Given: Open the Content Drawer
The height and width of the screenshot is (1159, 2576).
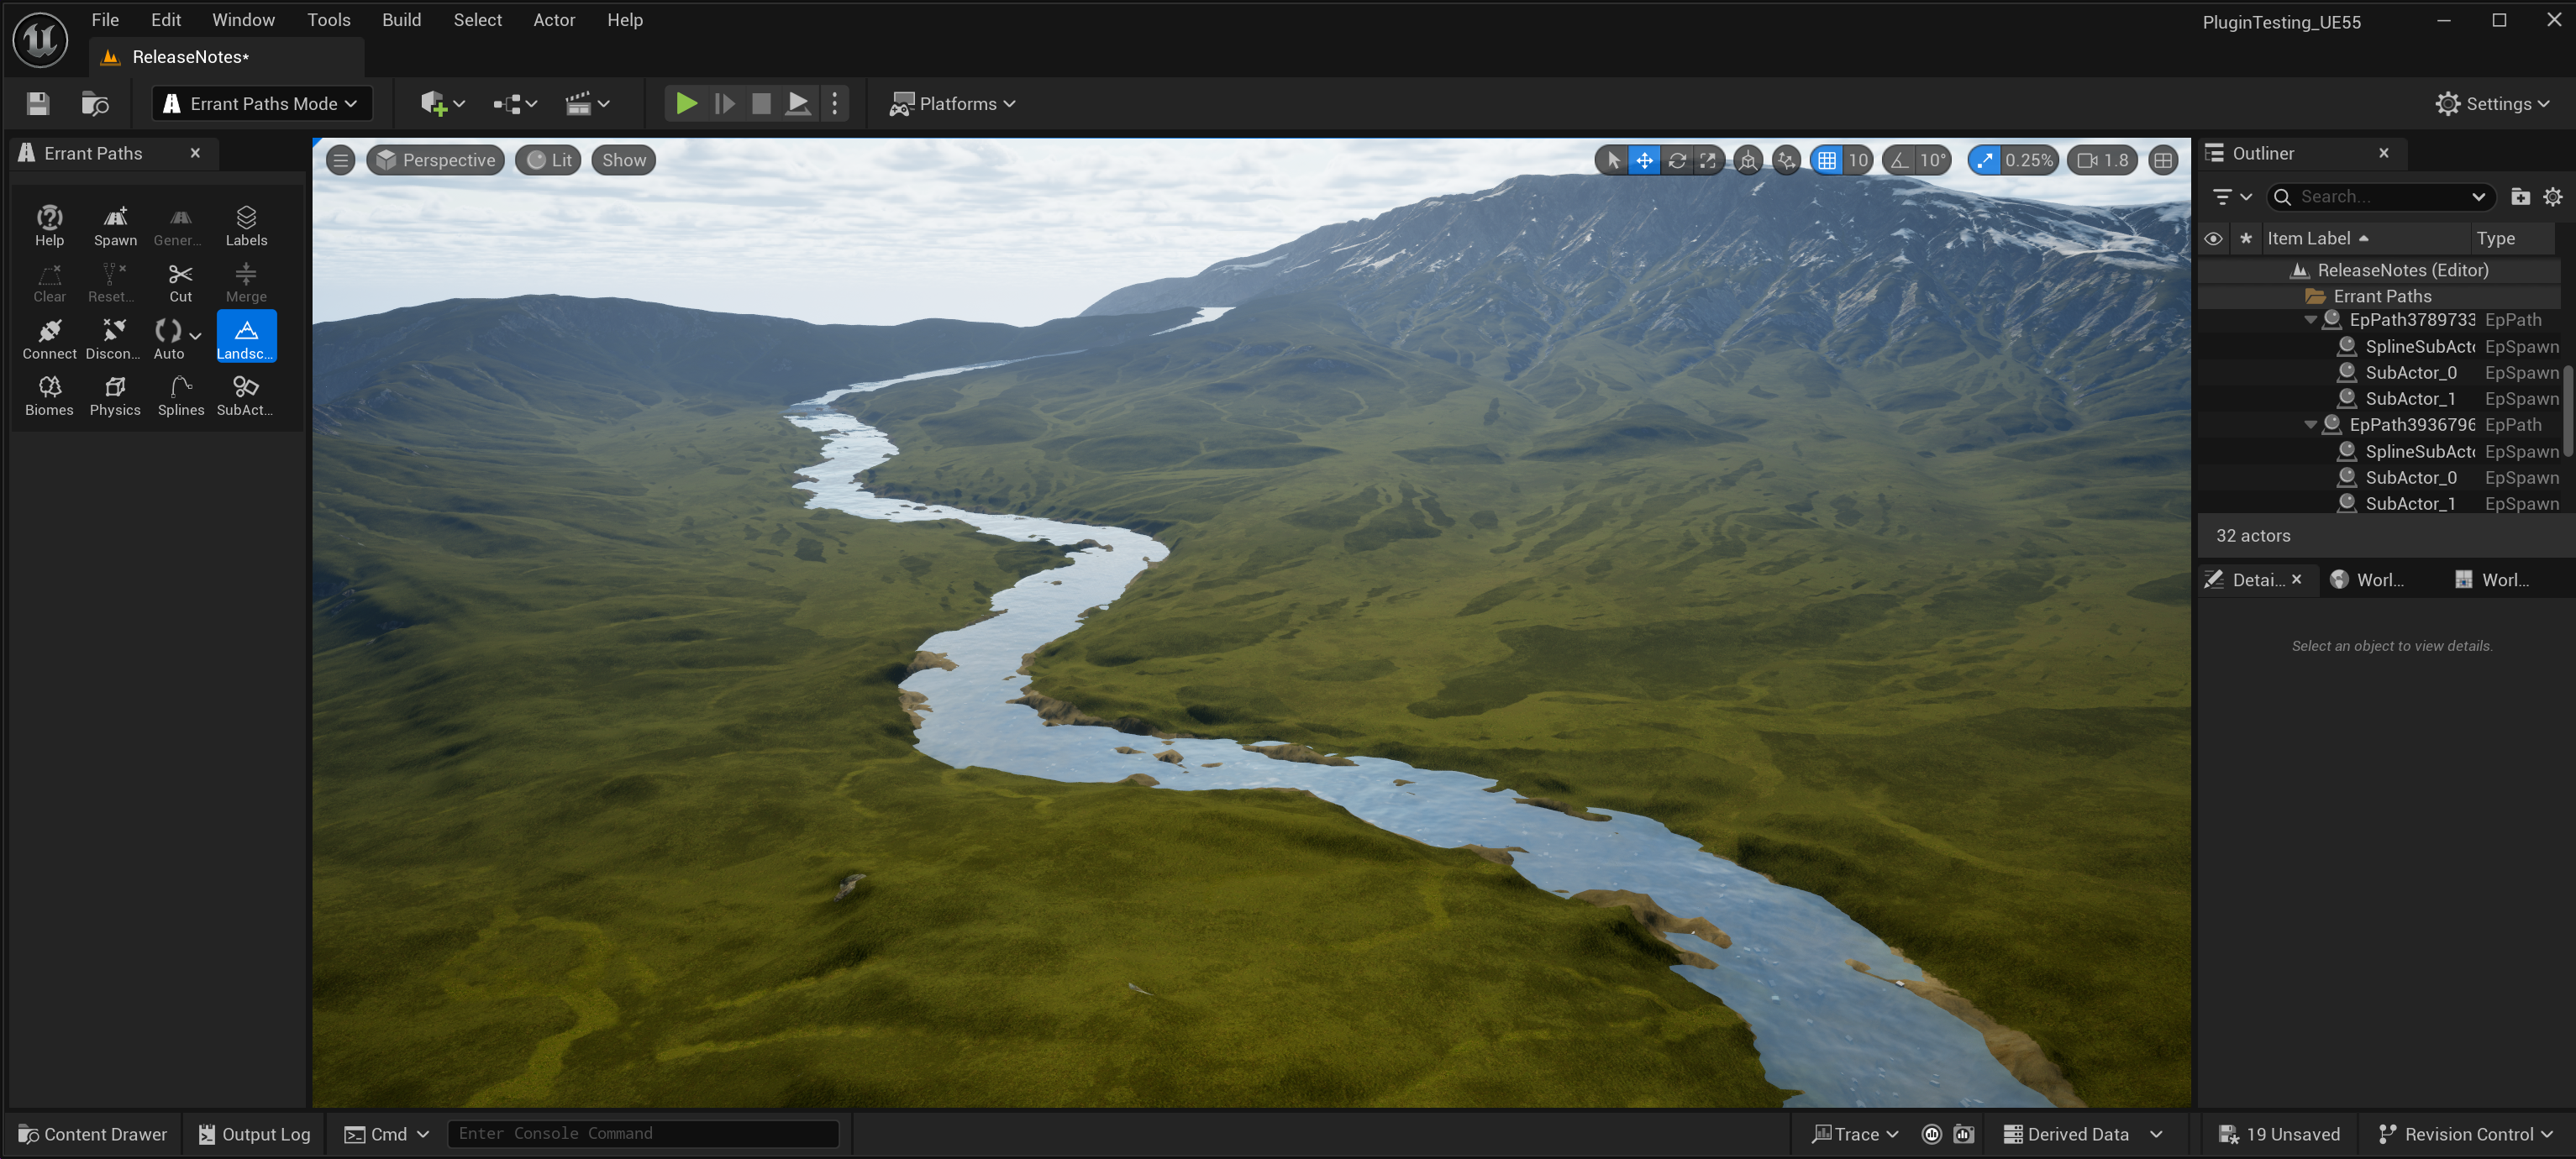Looking at the screenshot, I should coord(93,1134).
